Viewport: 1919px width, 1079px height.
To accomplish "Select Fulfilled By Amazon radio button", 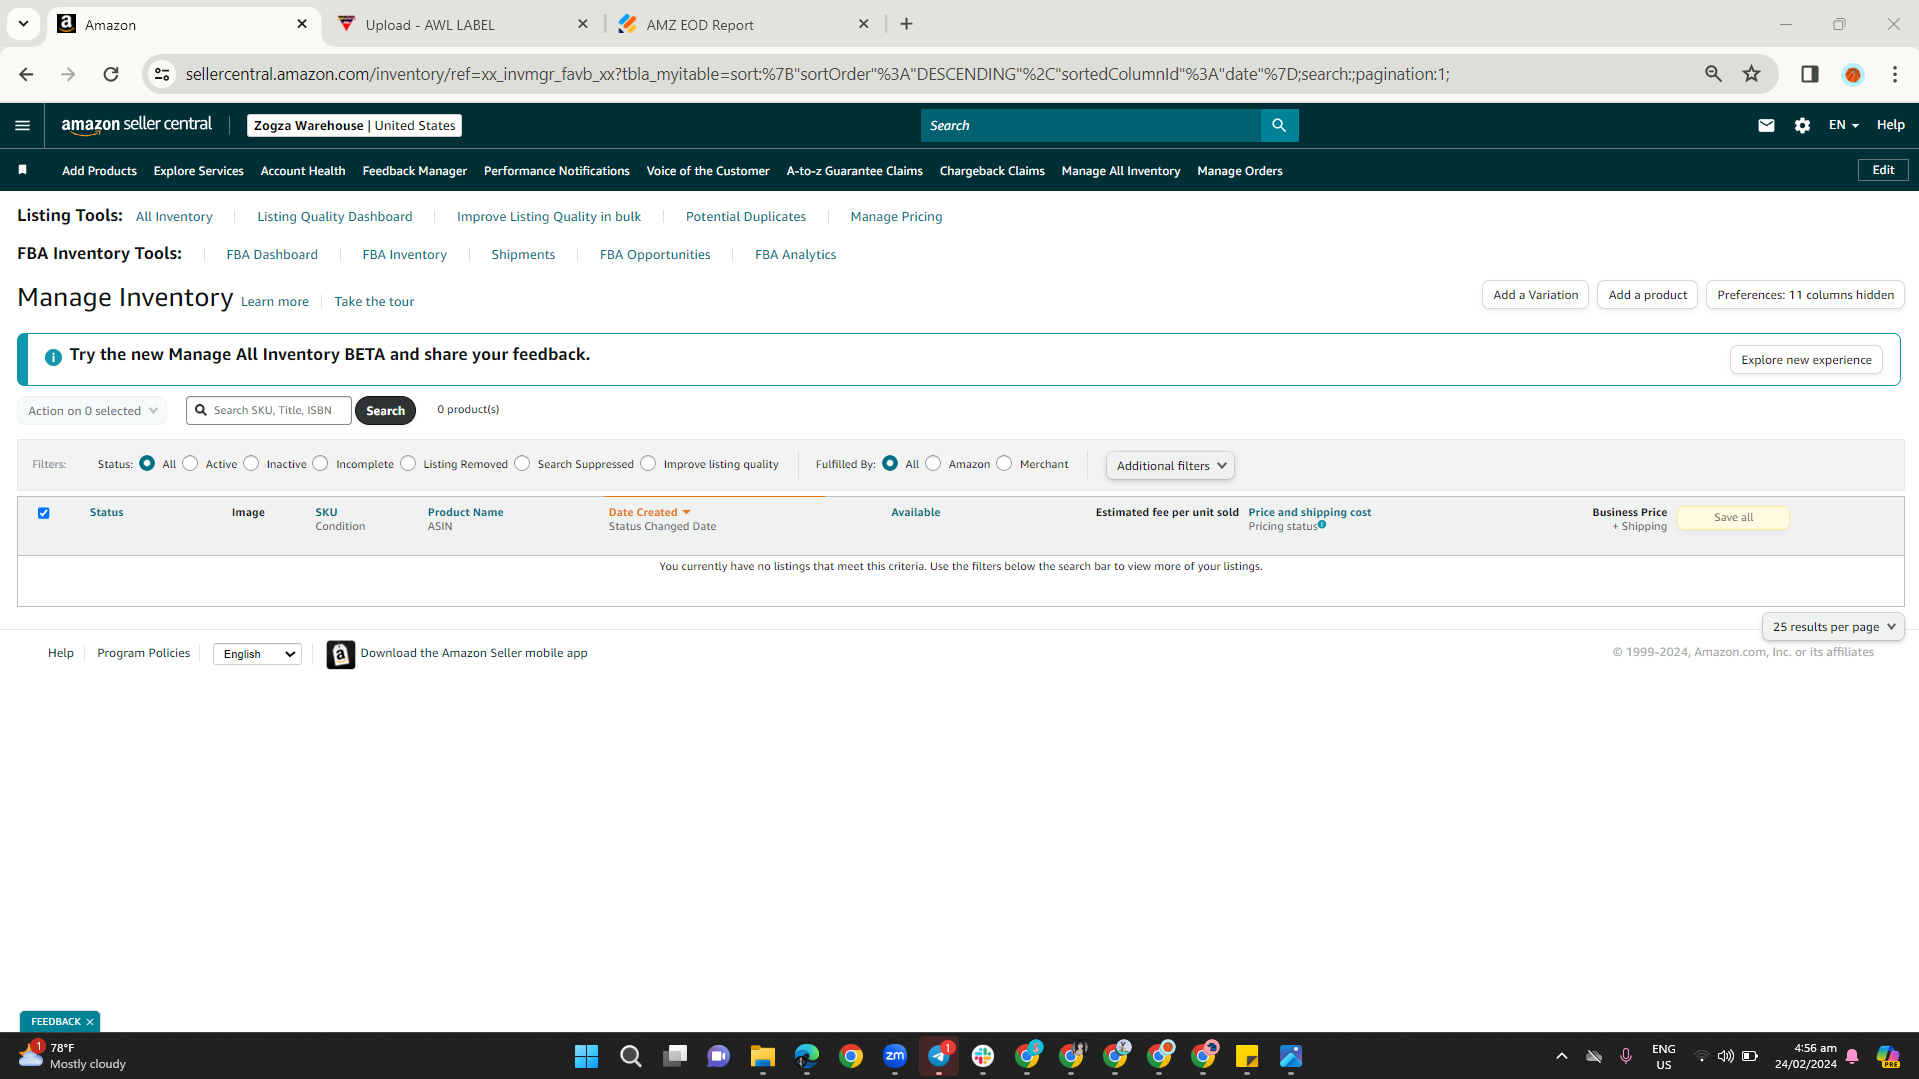I will [933, 464].
